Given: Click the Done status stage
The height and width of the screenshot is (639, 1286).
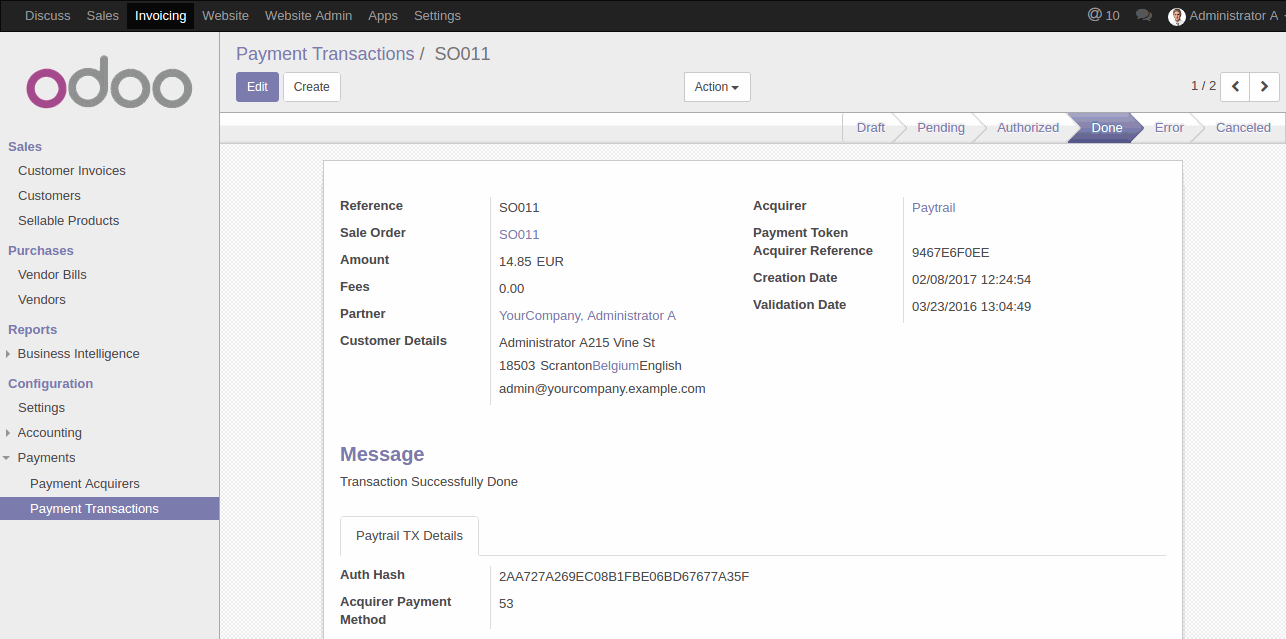Looking at the screenshot, I should click(1107, 128).
